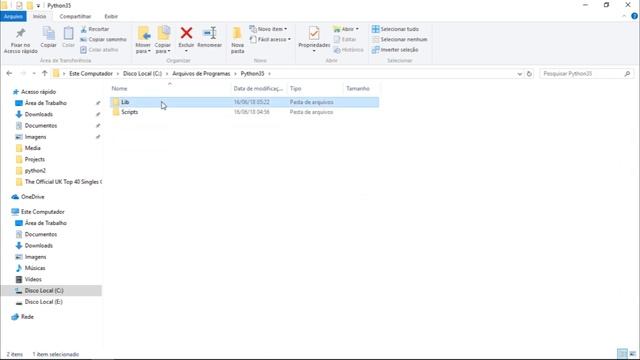Click Copiar caminho in ribbon
Image resolution: width=640 pixels, height=360 pixels.
(x=103, y=40)
